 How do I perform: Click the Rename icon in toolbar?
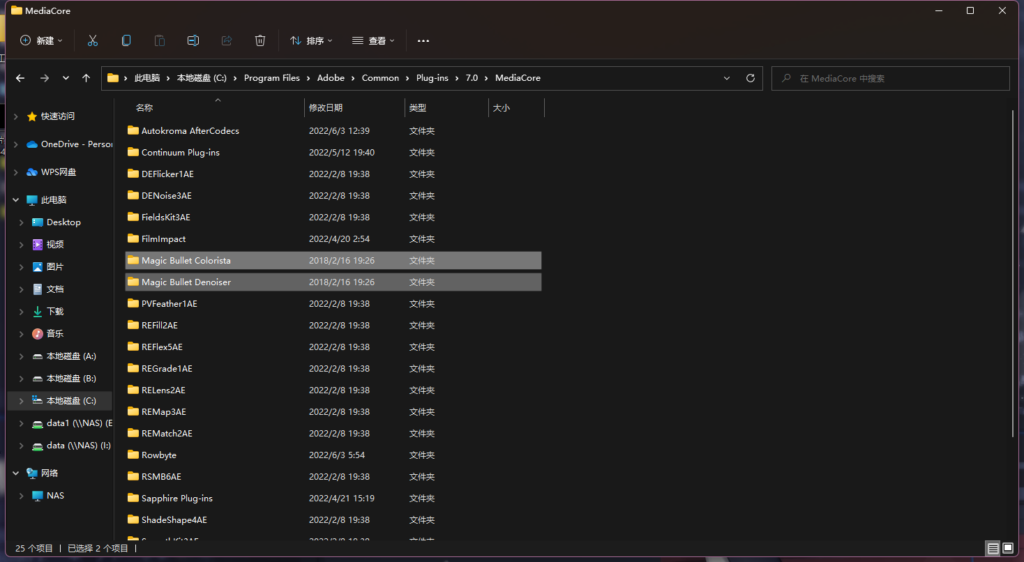click(193, 40)
